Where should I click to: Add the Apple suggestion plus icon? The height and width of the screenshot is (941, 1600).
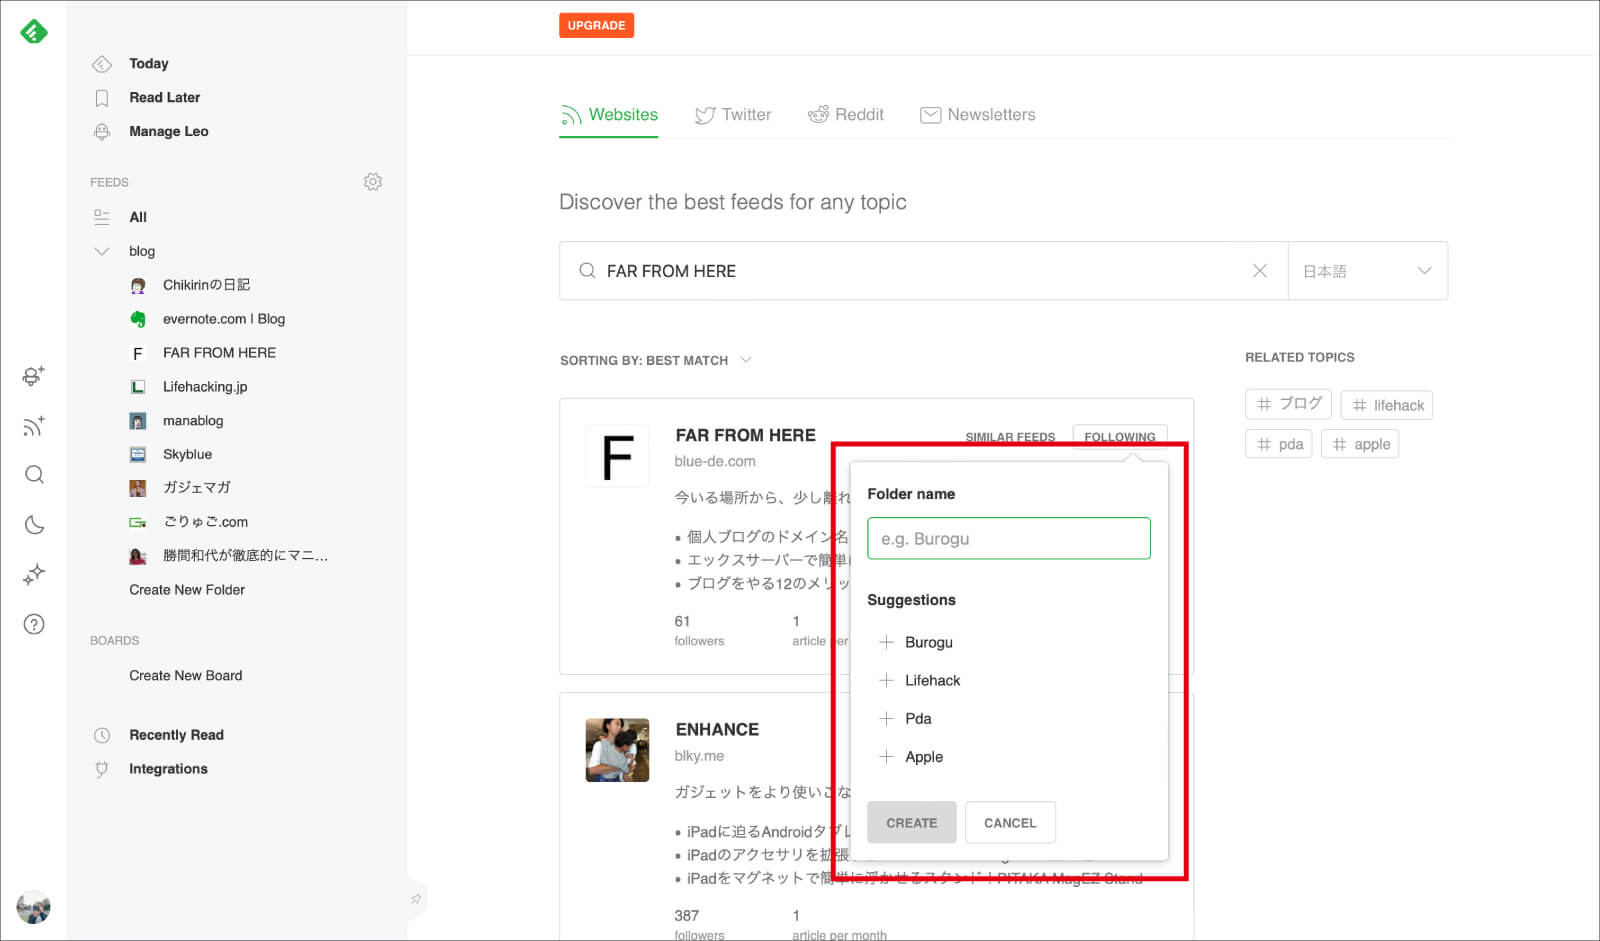point(886,757)
